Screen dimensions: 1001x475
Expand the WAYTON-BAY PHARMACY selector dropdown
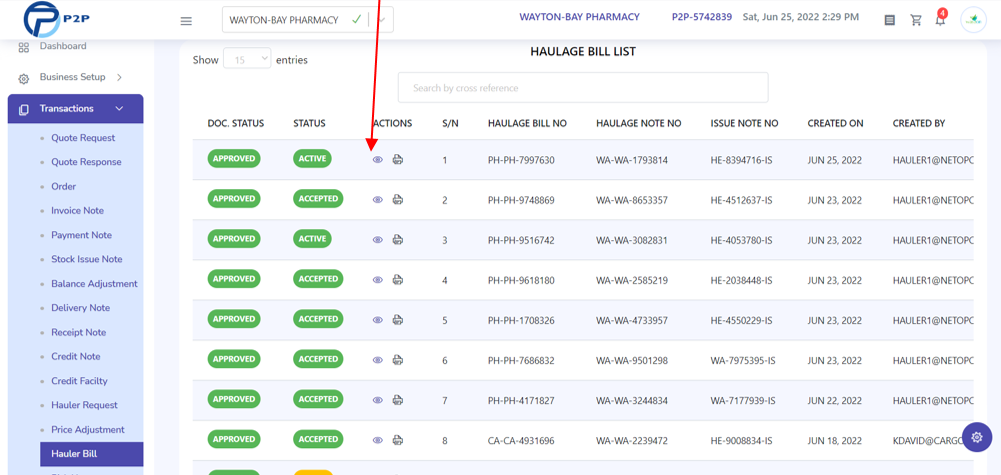coord(382,20)
